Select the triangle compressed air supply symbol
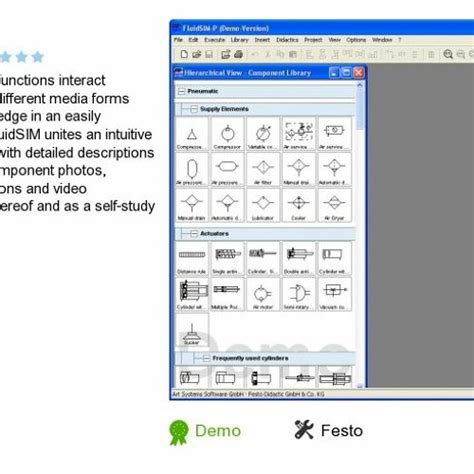The width and height of the screenshot is (474, 474). pos(192,134)
